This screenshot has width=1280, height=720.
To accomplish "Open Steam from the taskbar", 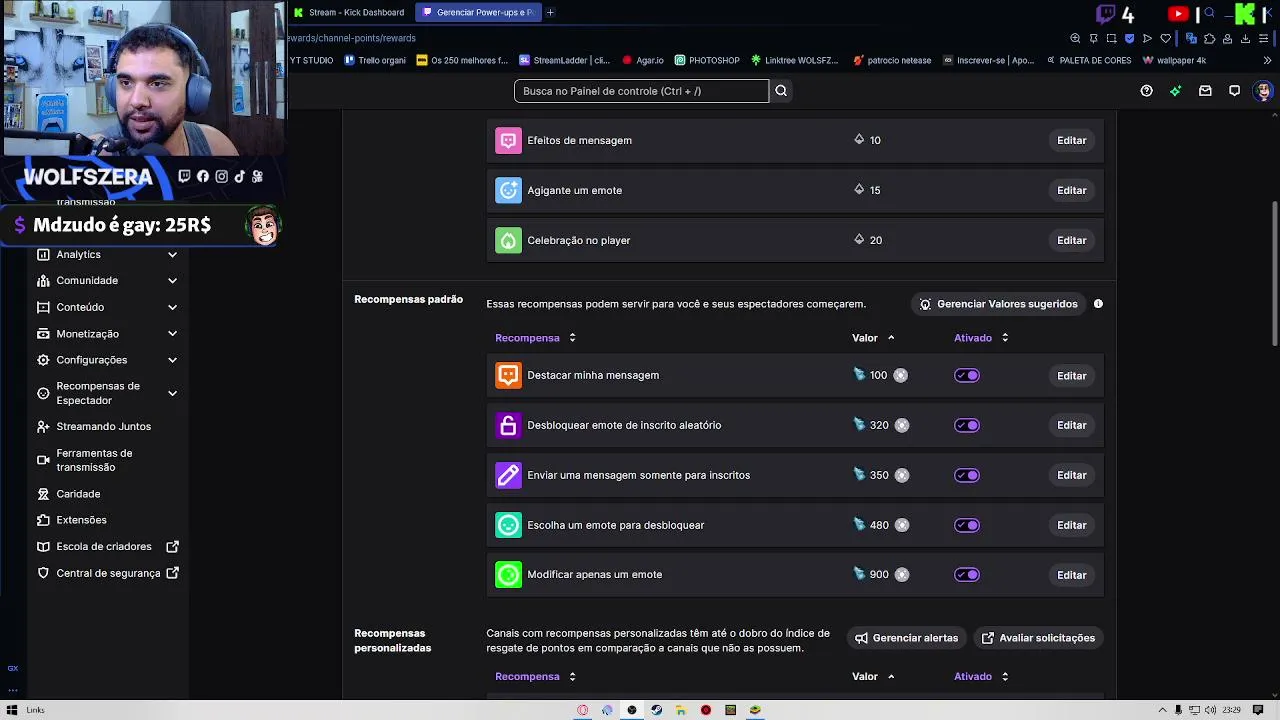I will pyautogui.click(x=656, y=710).
